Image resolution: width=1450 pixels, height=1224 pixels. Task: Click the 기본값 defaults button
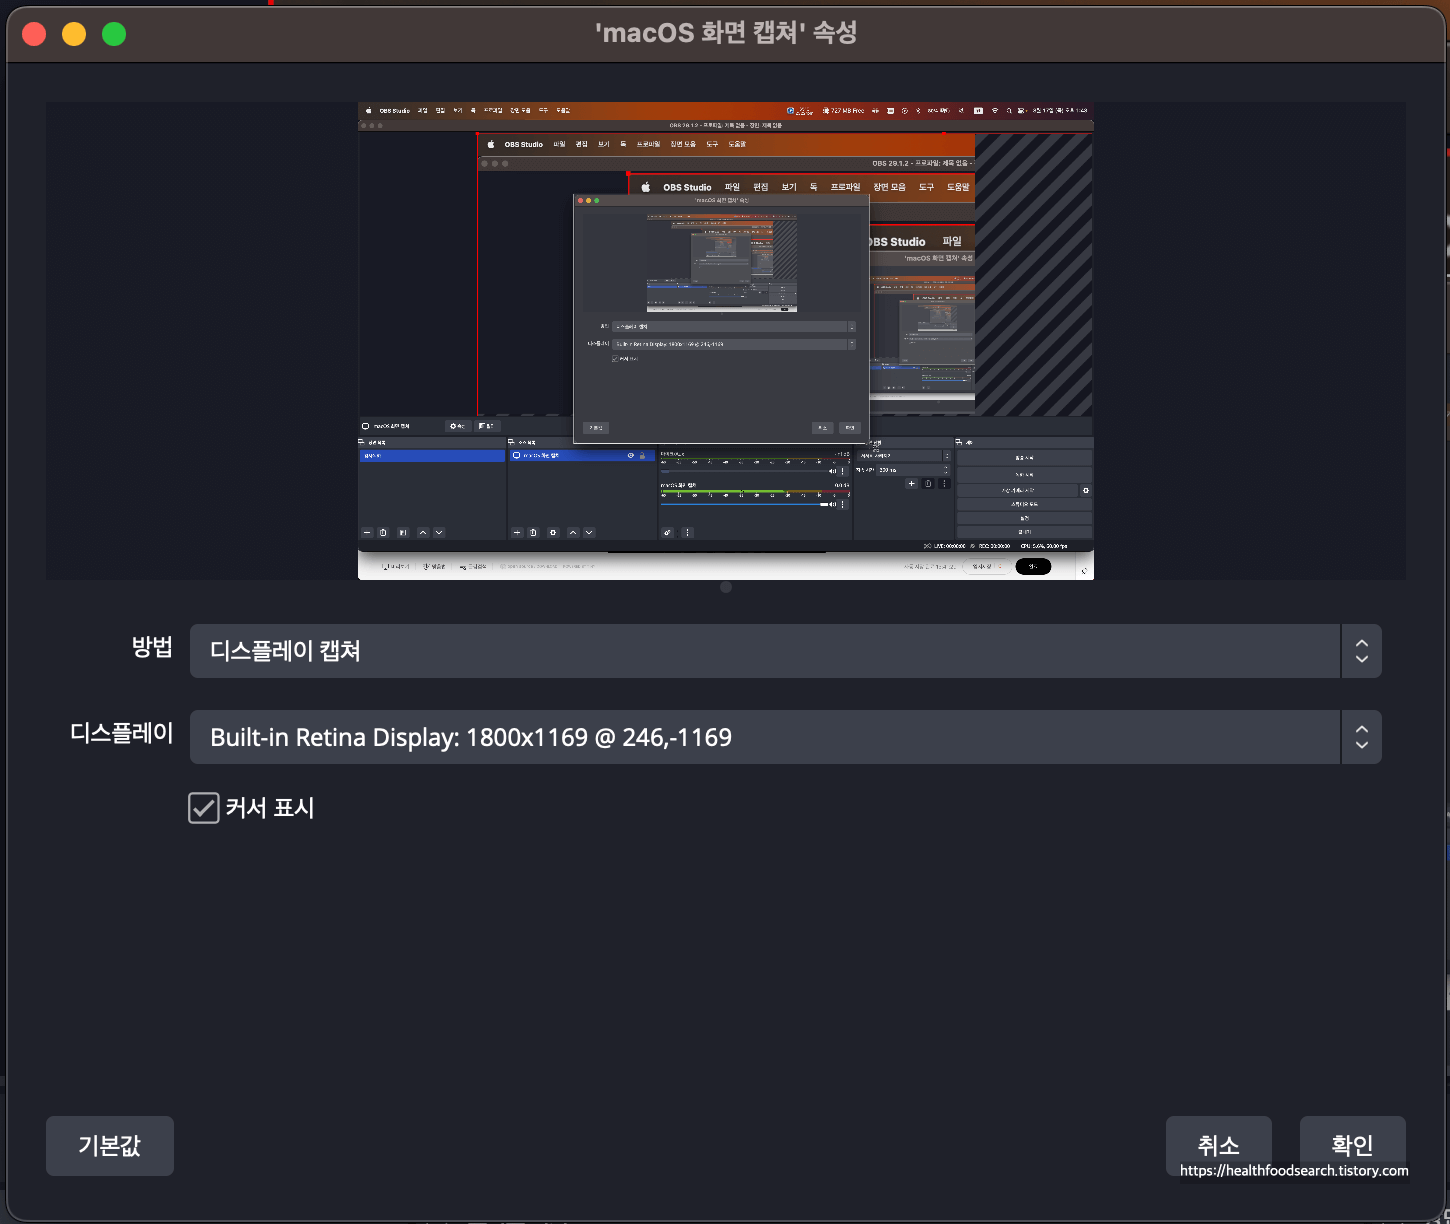[x=110, y=1146]
